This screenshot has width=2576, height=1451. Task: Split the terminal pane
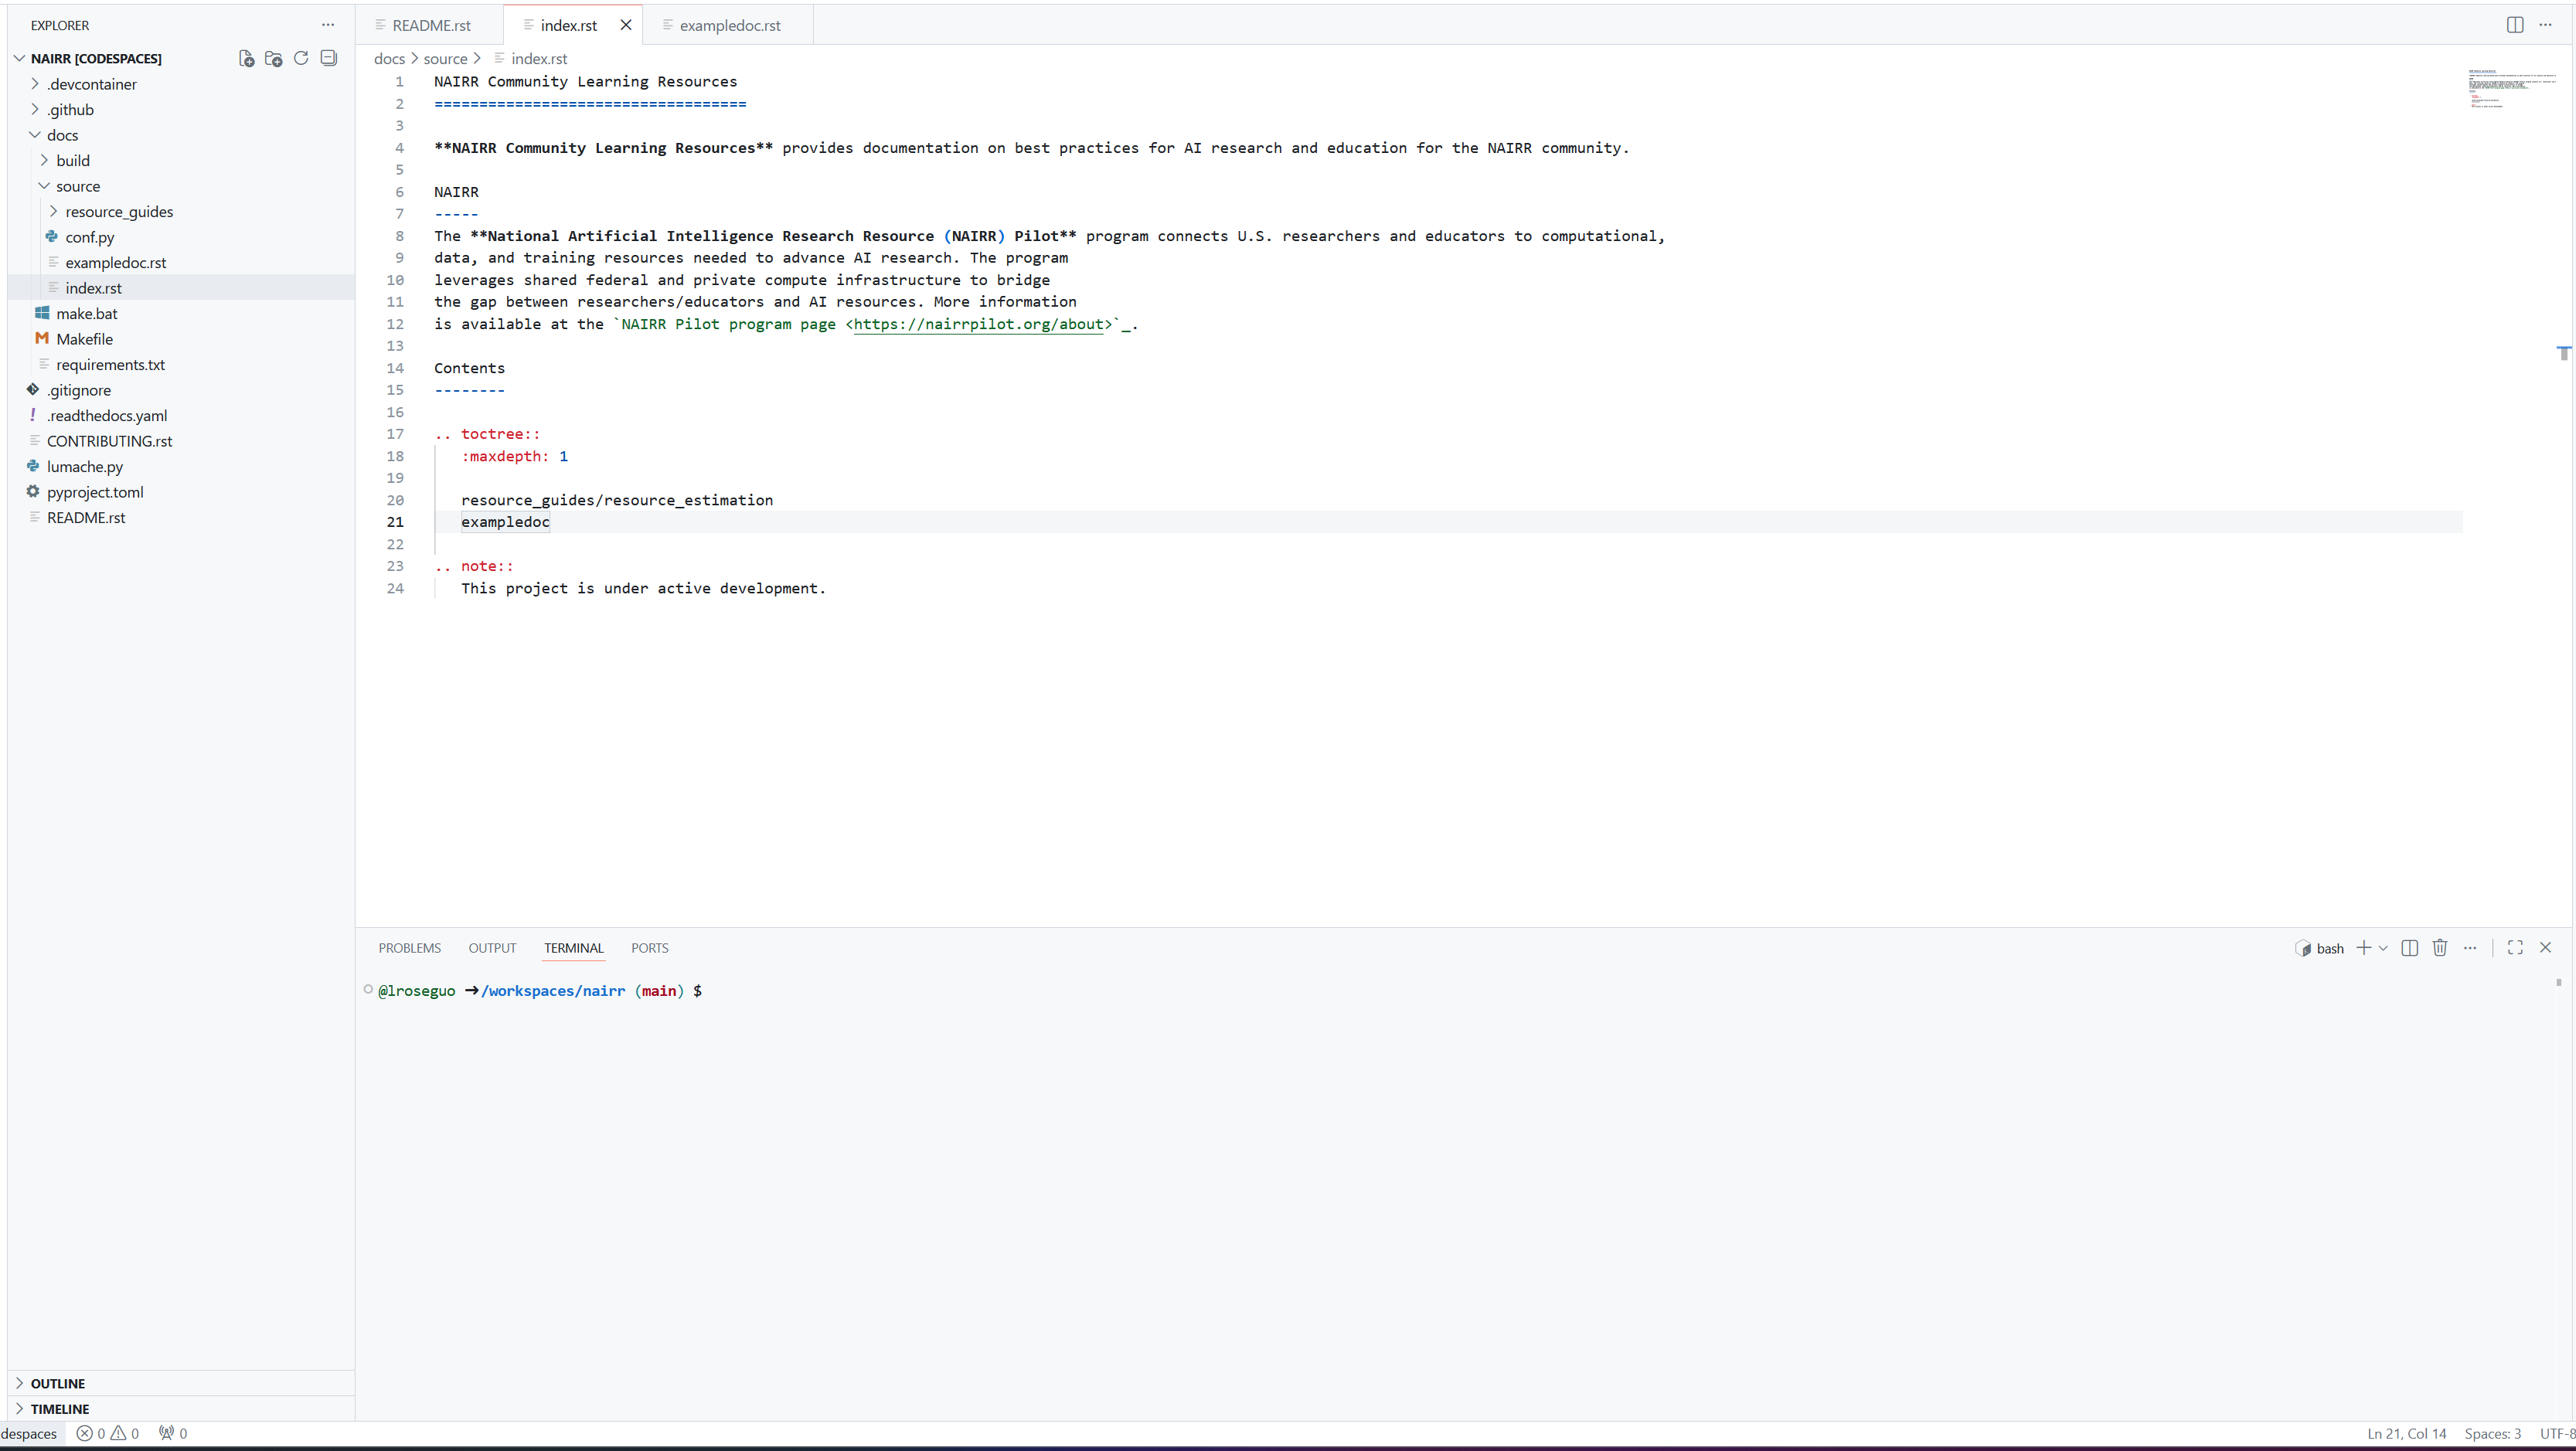point(2410,948)
